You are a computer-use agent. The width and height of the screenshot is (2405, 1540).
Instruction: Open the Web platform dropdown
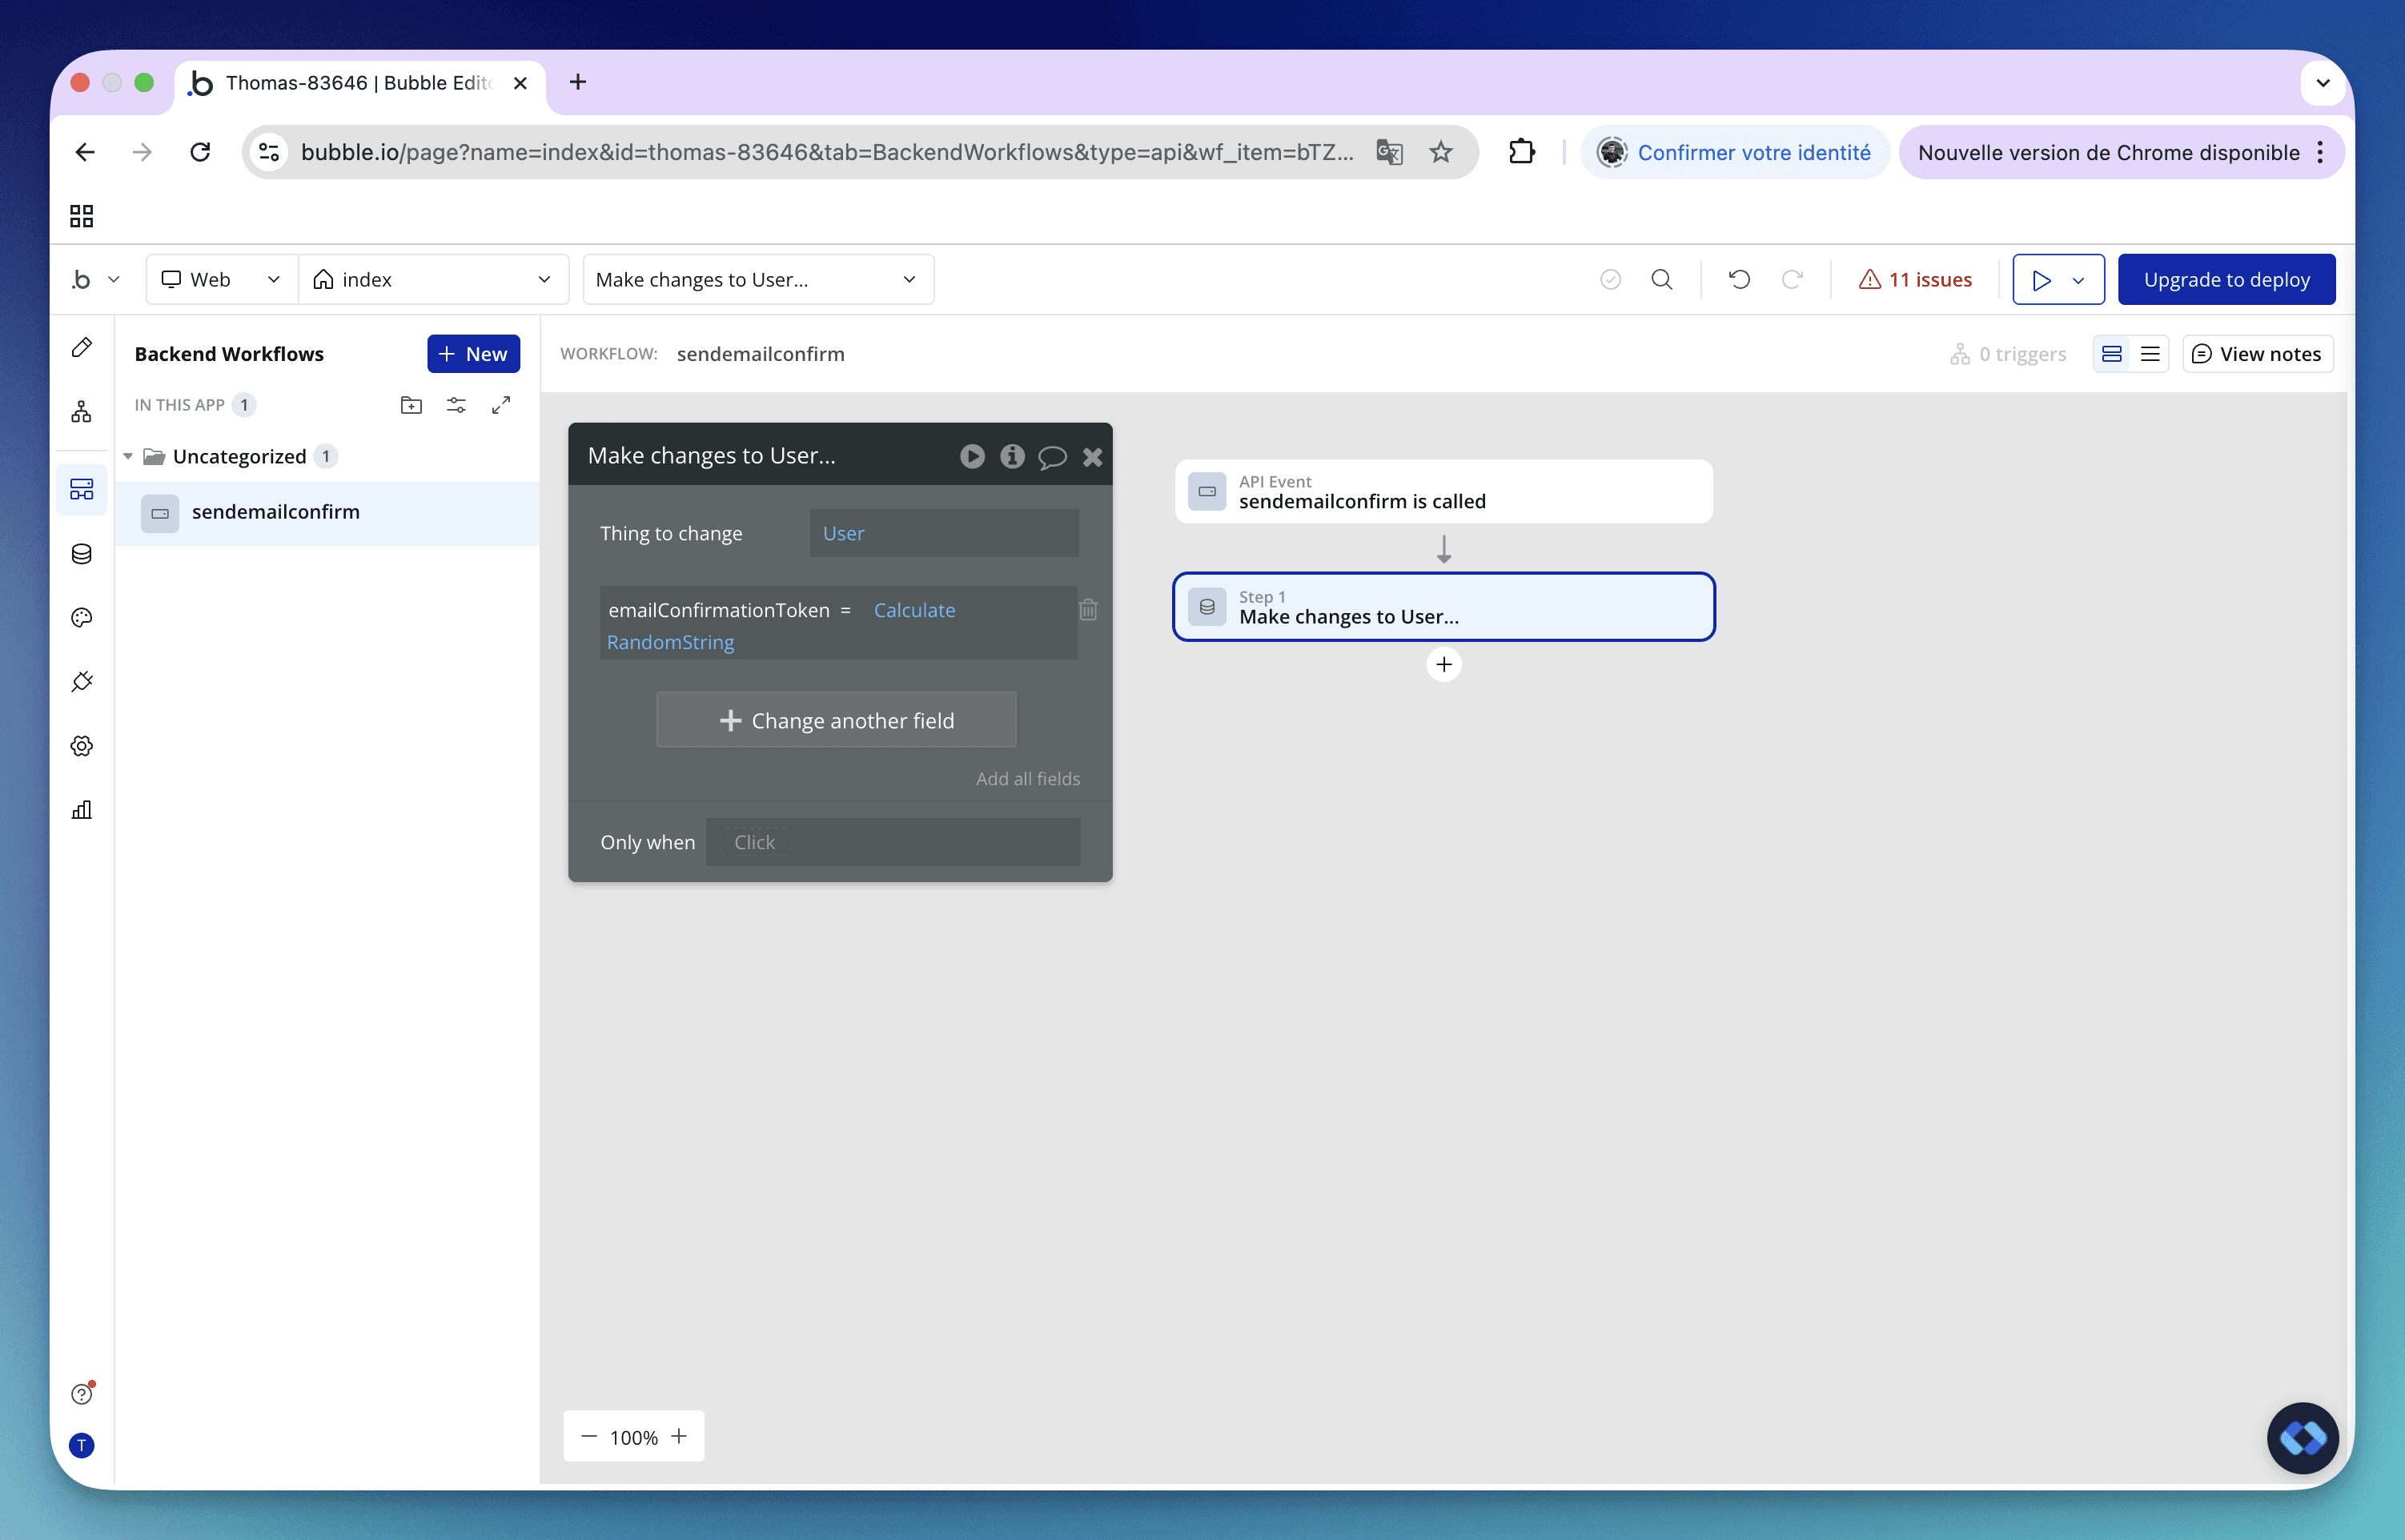click(222, 280)
